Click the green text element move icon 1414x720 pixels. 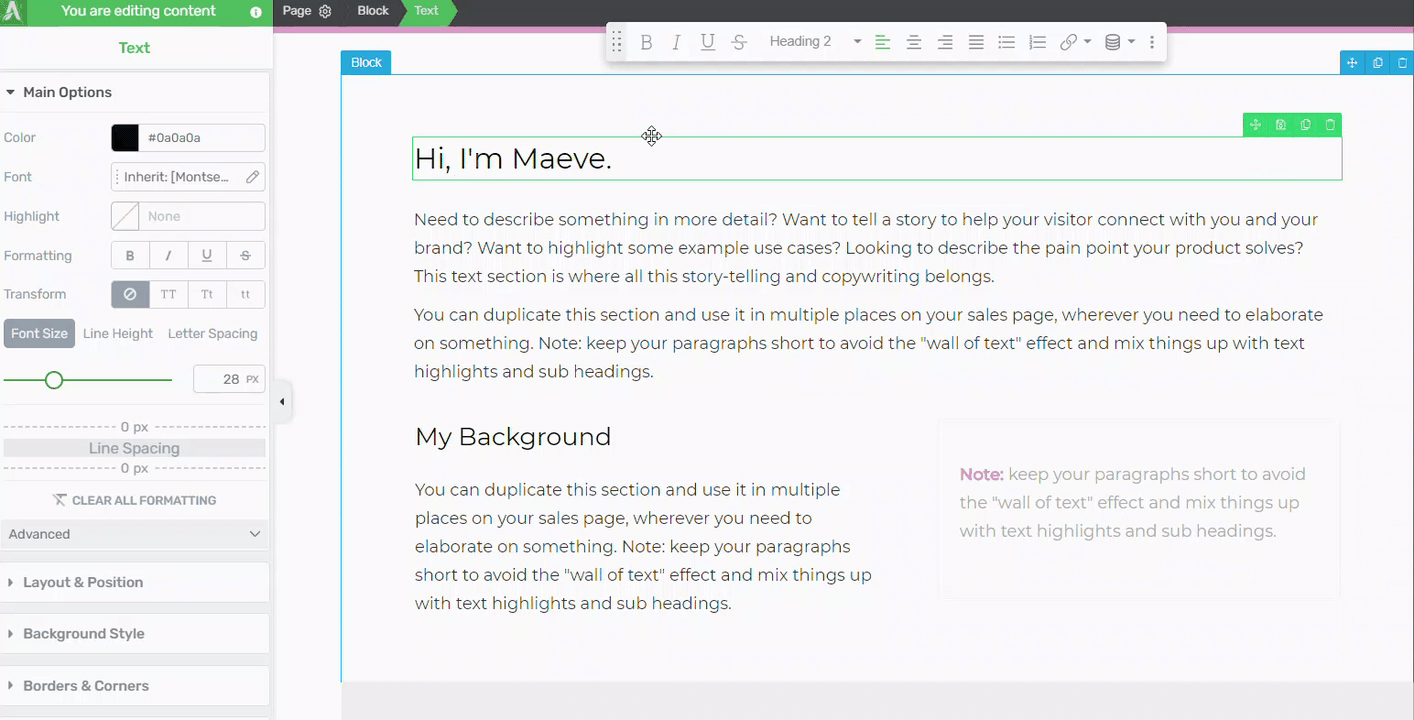tap(1255, 125)
